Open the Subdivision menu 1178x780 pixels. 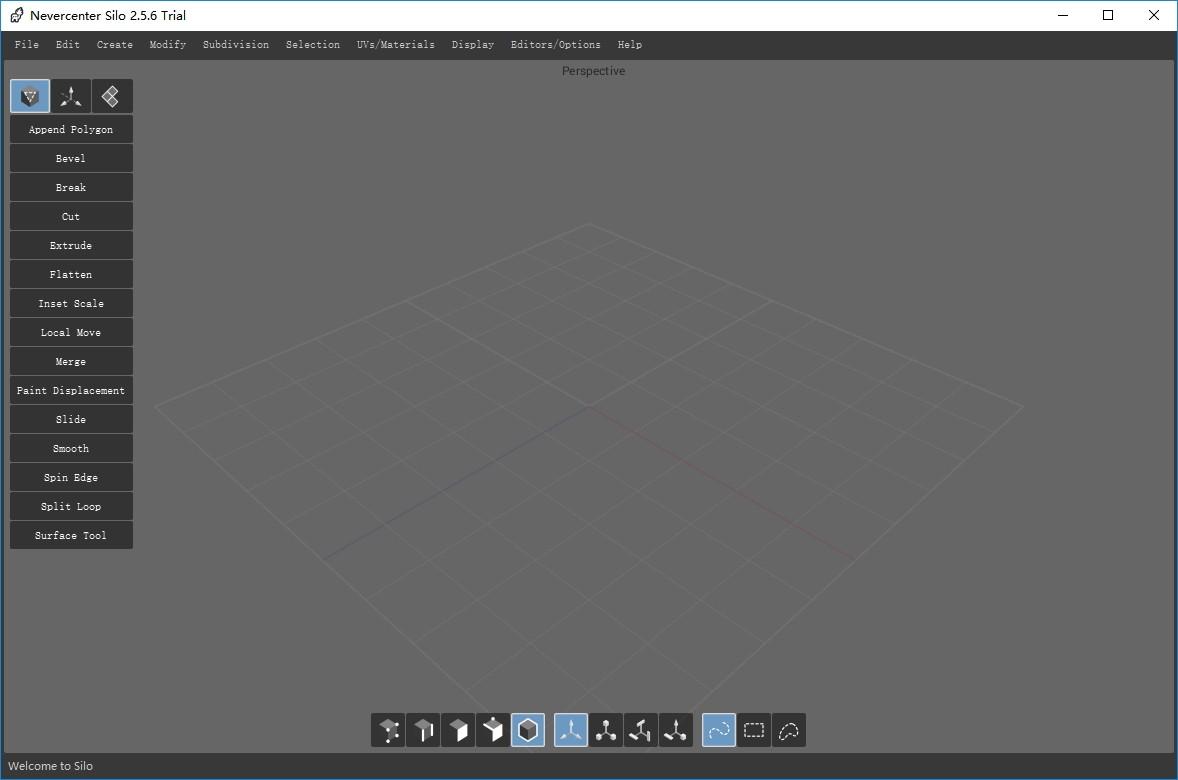click(x=236, y=44)
